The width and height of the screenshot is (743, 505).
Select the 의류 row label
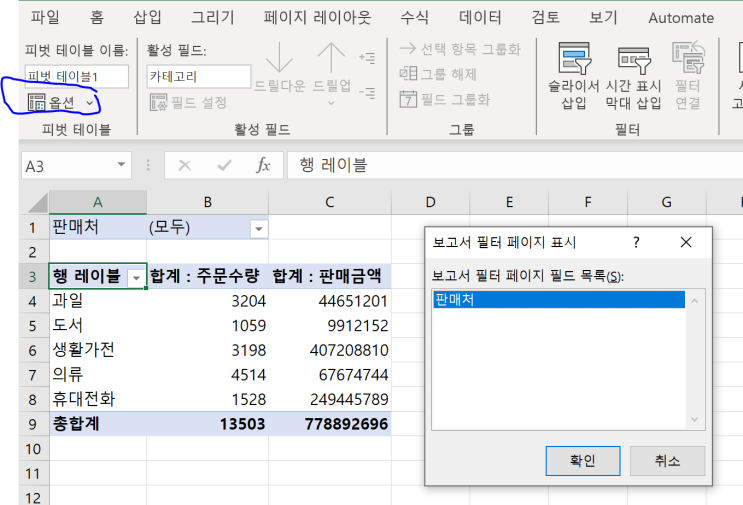(x=98, y=374)
